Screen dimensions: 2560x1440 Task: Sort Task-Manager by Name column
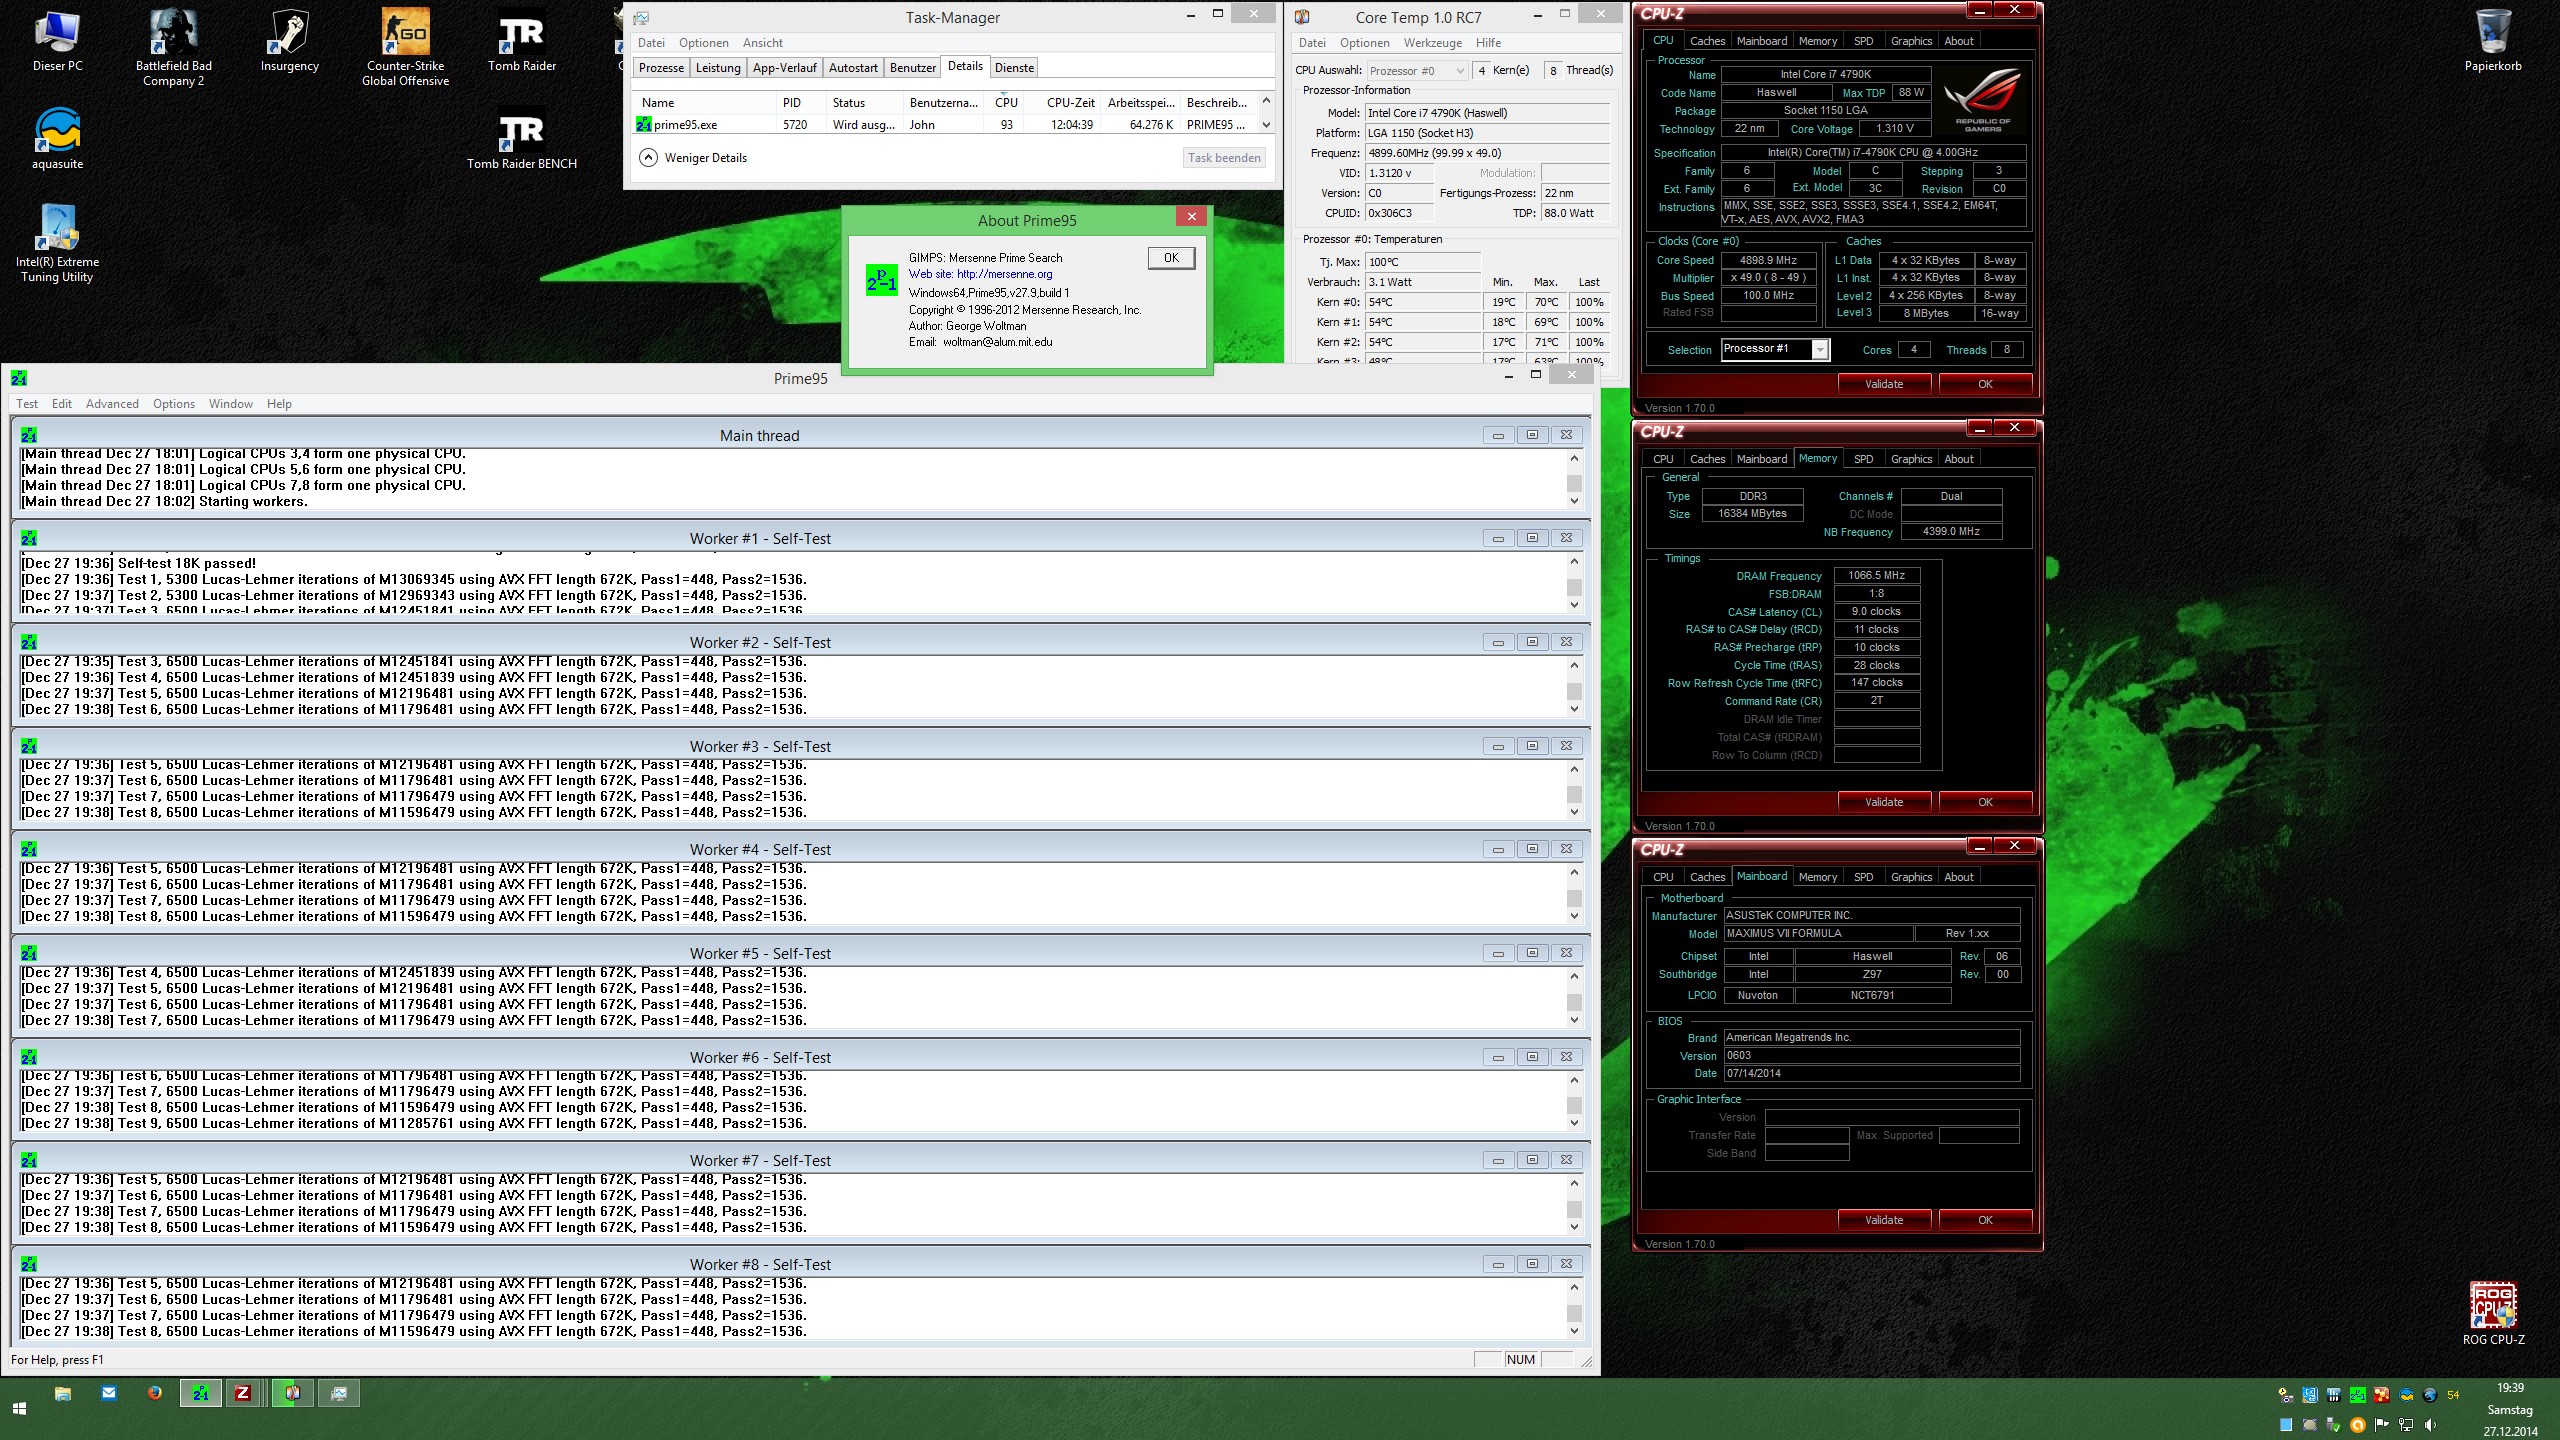(x=705, y=102)
